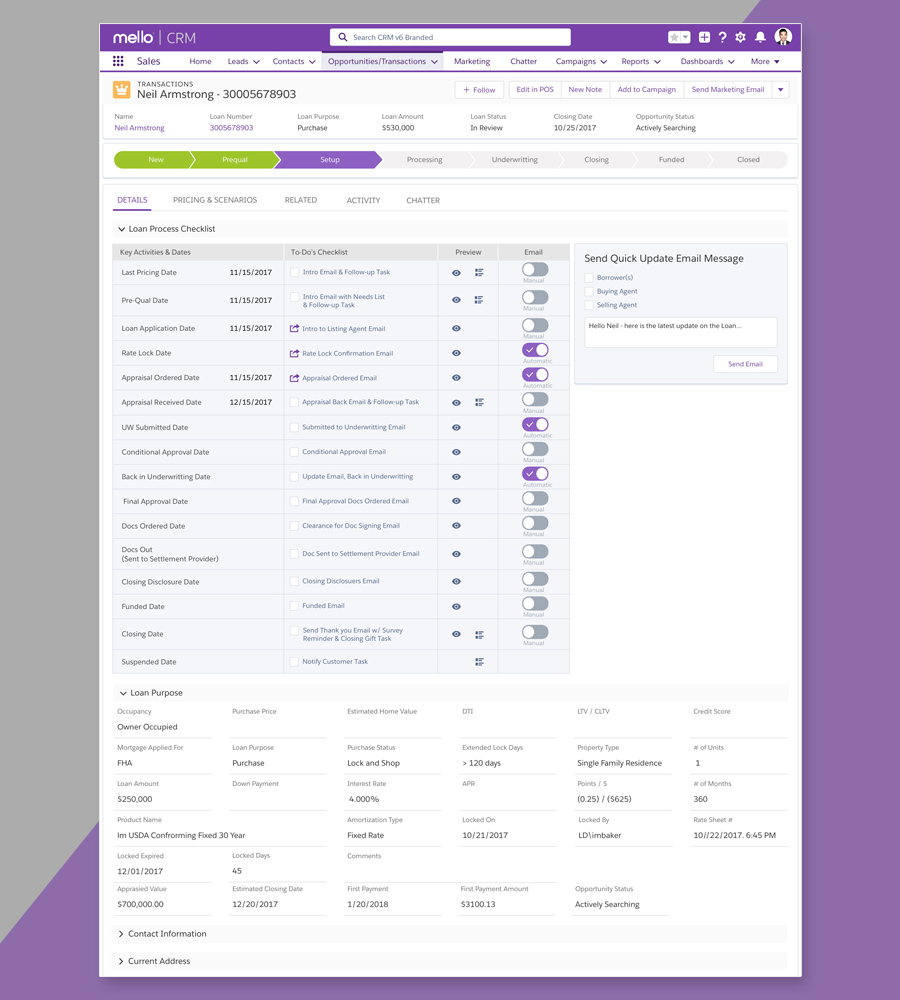Check the Selling Agent checkbox

point(589,305)
